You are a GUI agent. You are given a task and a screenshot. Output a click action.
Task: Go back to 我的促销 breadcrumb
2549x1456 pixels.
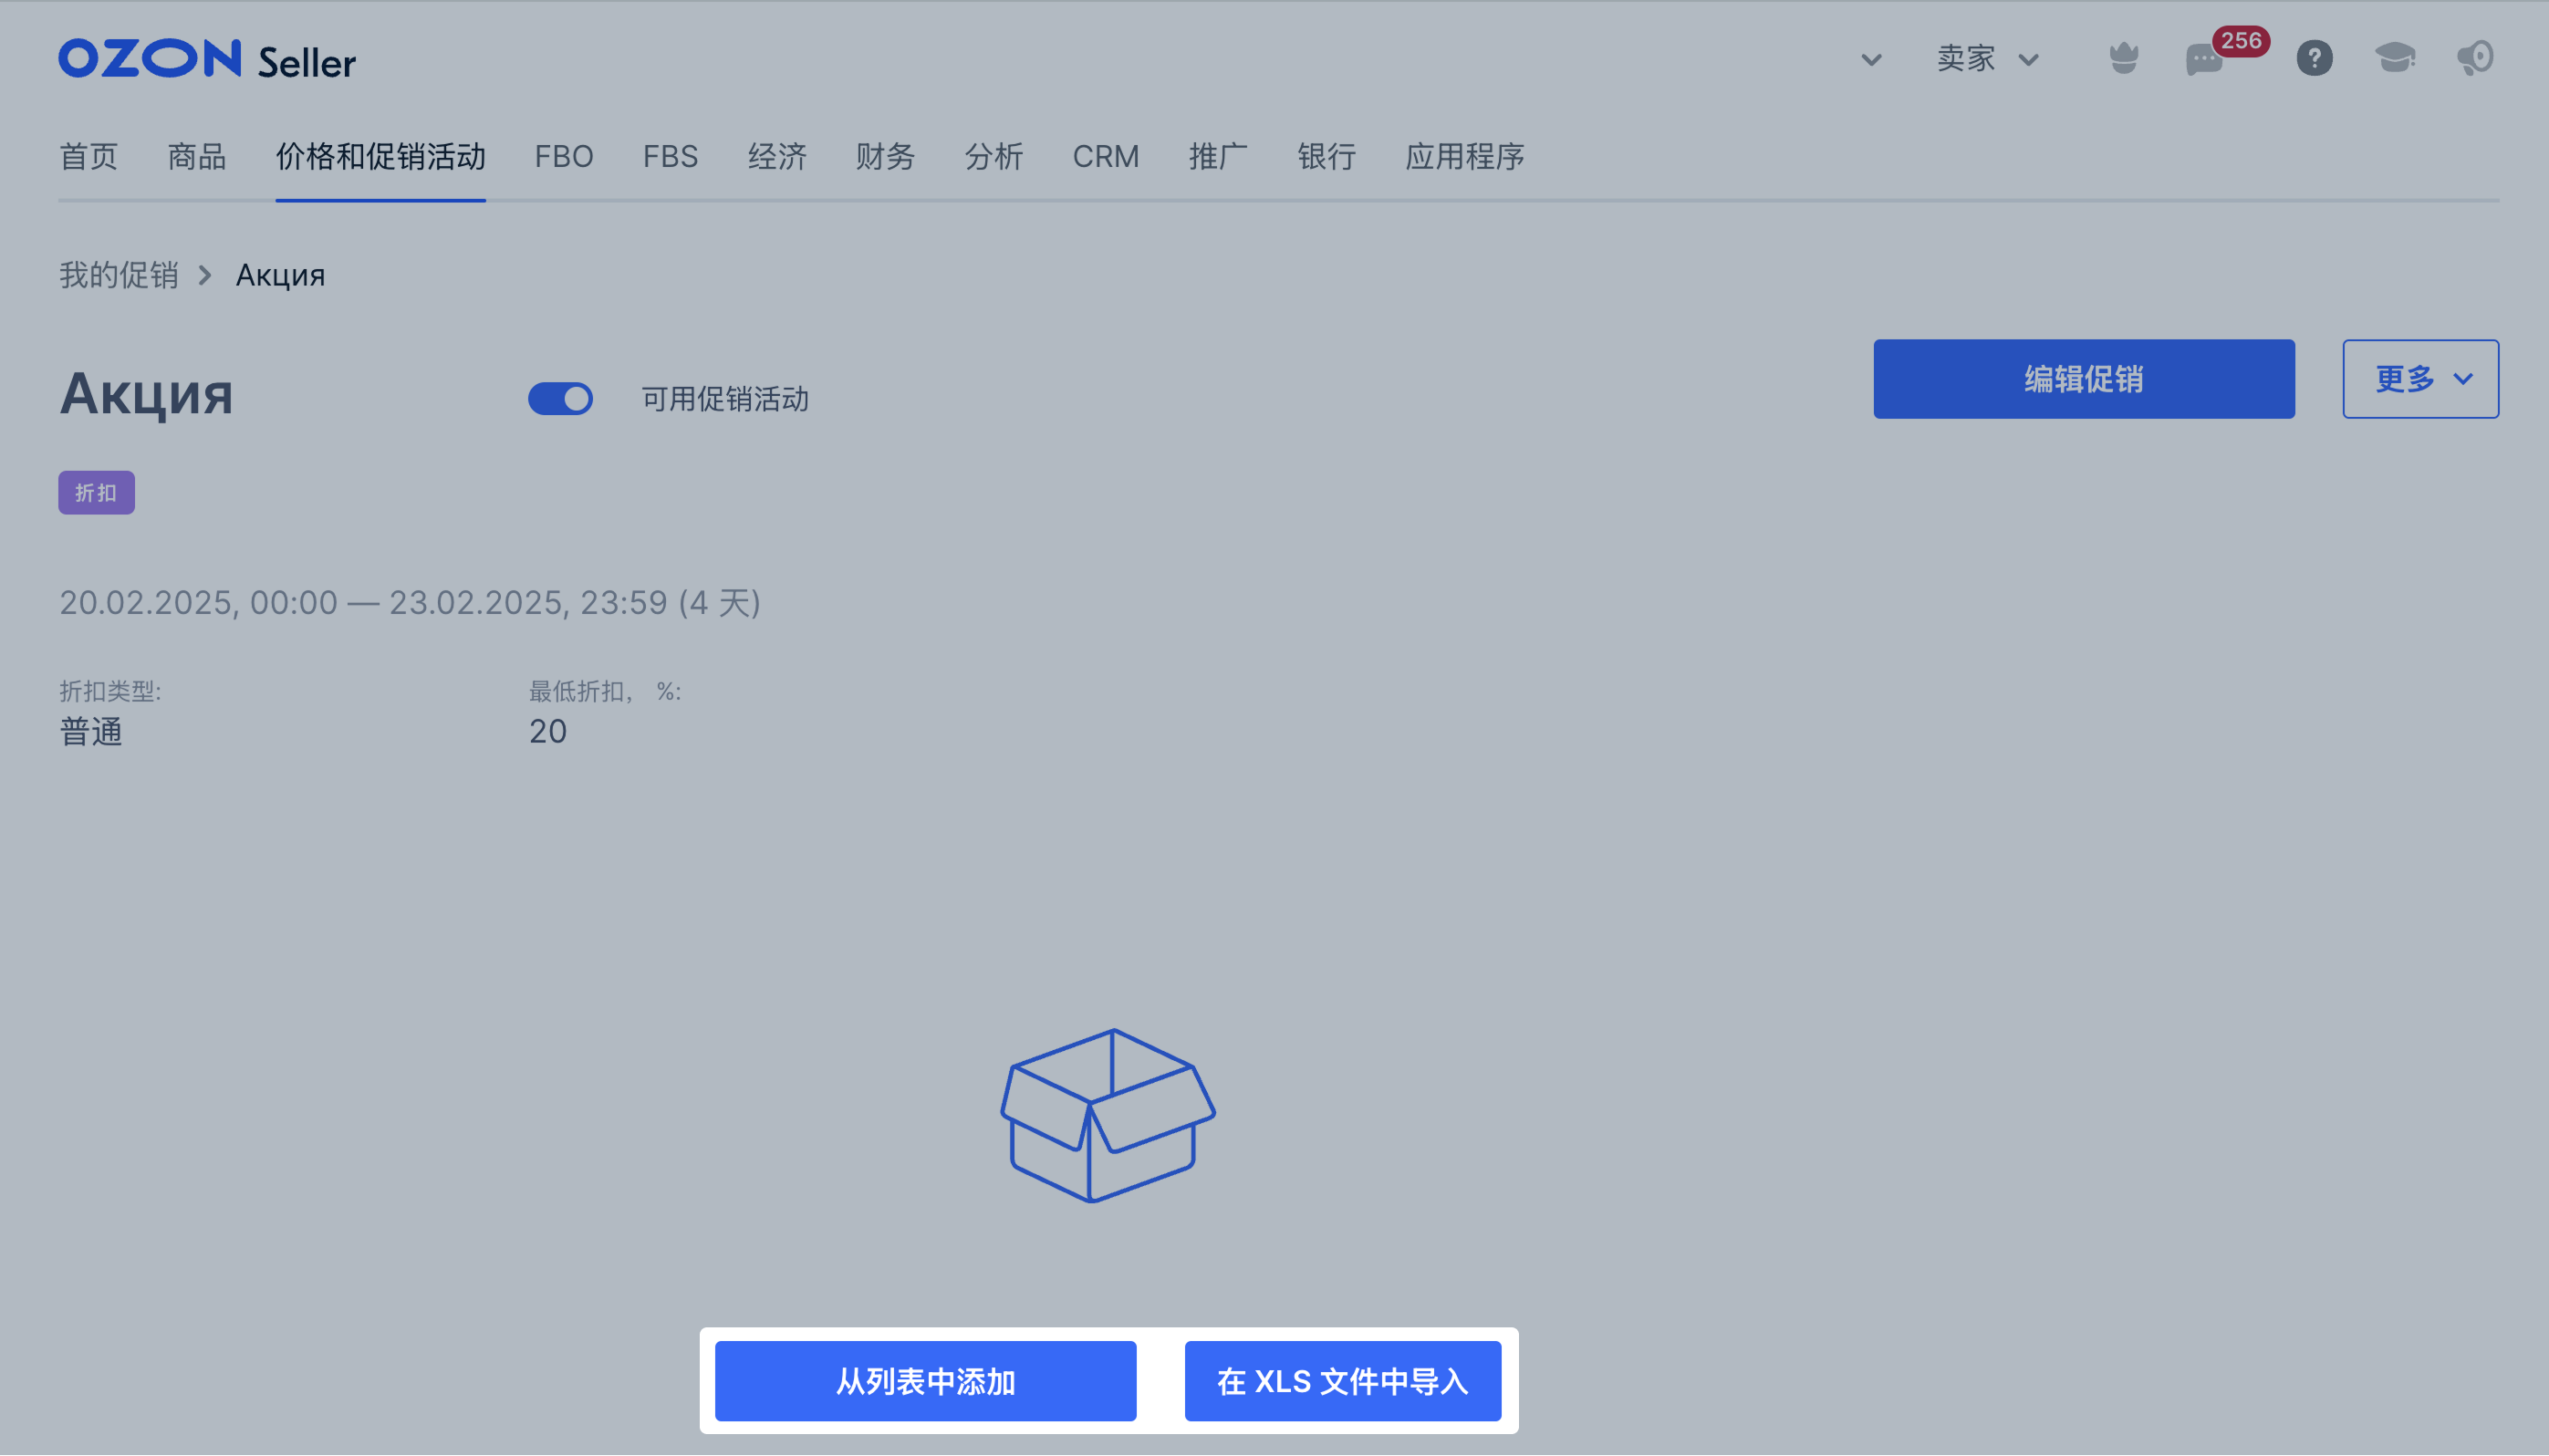tap(118, 275)
